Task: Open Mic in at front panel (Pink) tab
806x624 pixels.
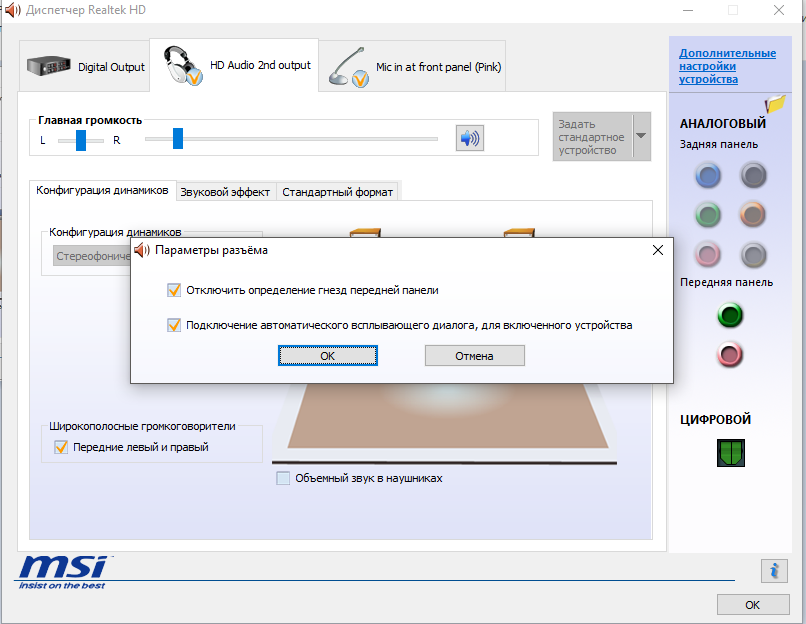Action: (x=412, y=66)
